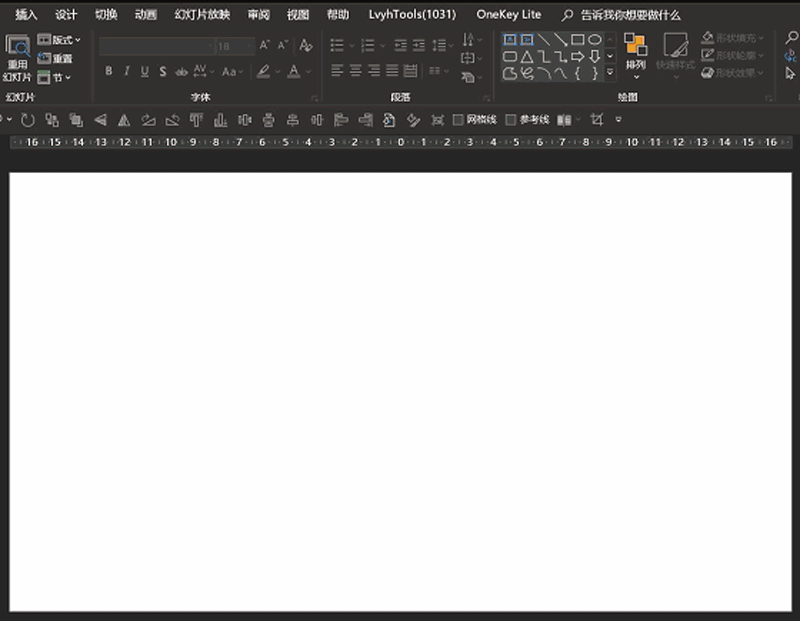Pick the straight line shape

coord(544,40)
